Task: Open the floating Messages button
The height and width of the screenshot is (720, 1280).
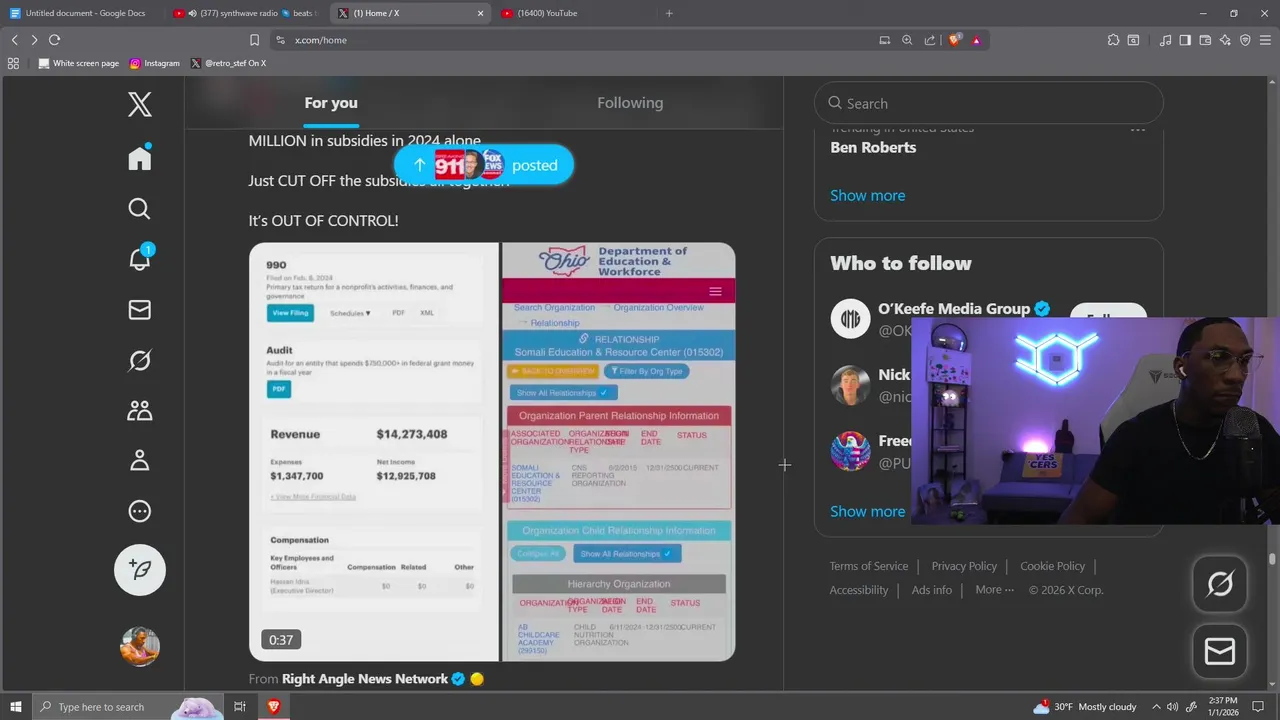Action: click(1220, 652)
